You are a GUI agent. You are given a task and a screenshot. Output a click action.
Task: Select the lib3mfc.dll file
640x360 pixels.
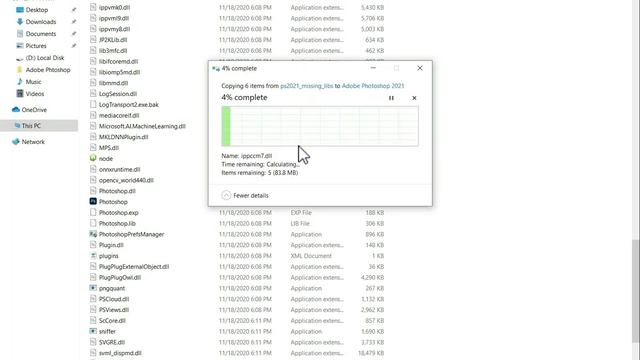tap(113, 51)
